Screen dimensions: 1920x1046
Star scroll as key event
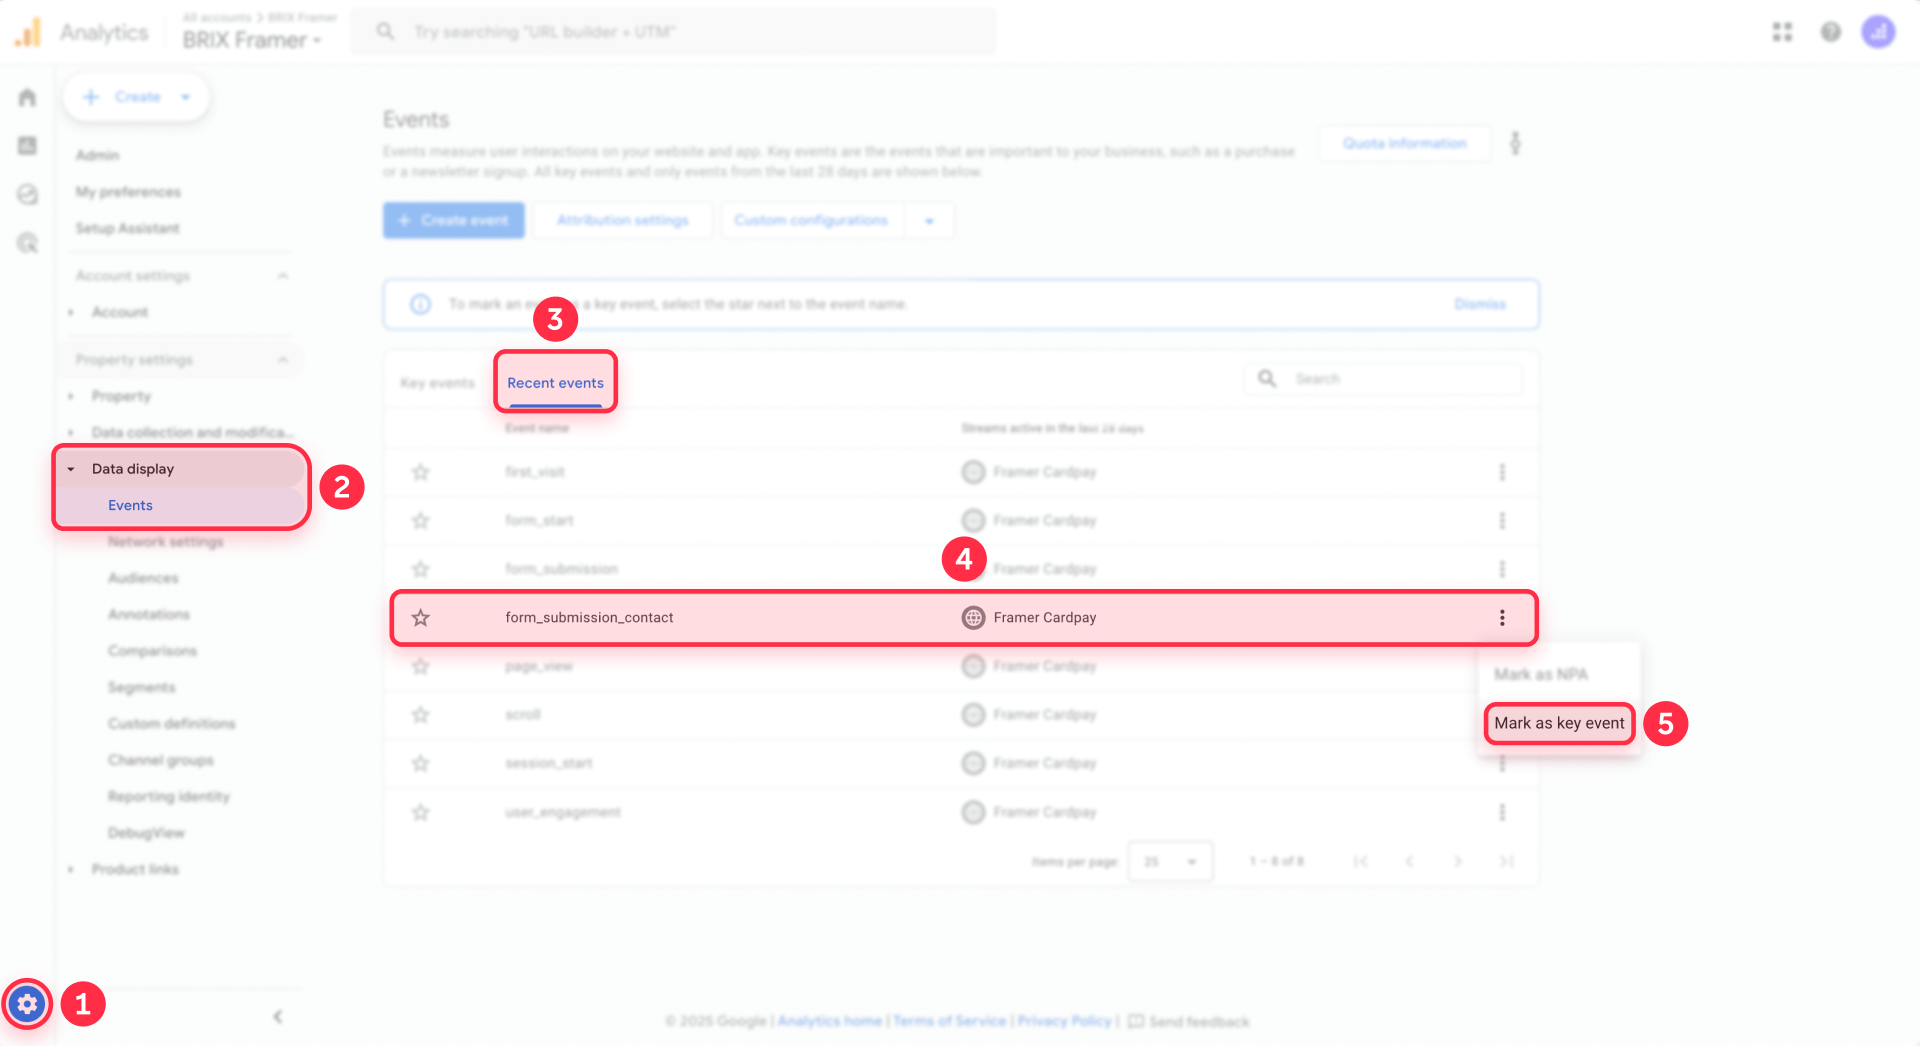[420, 714]
